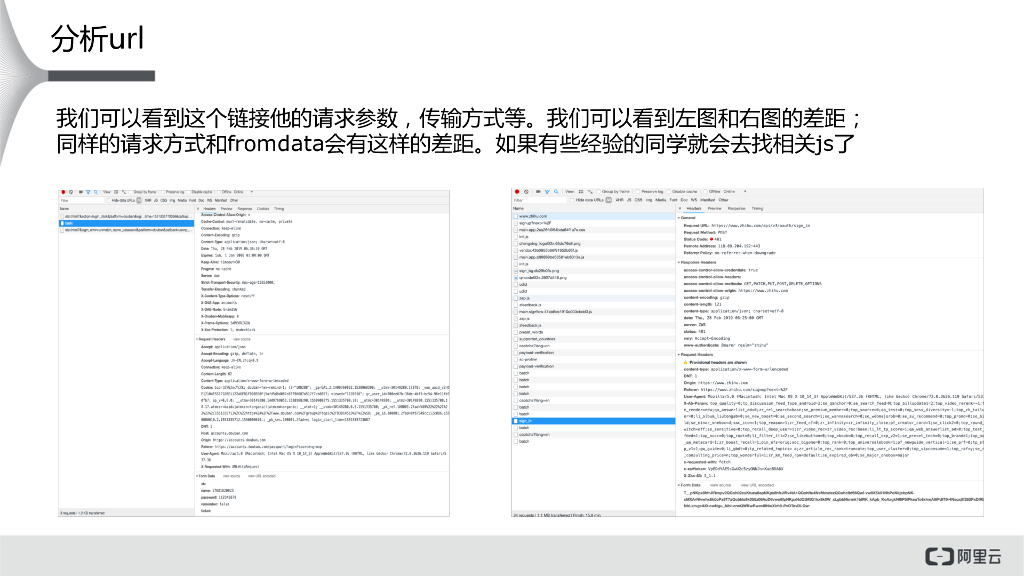This screenshot has height=576, width=1024.
Task: Click the camera icon in left DevTools toolbar
Action: pyautogui.click(x=81, y=192)
